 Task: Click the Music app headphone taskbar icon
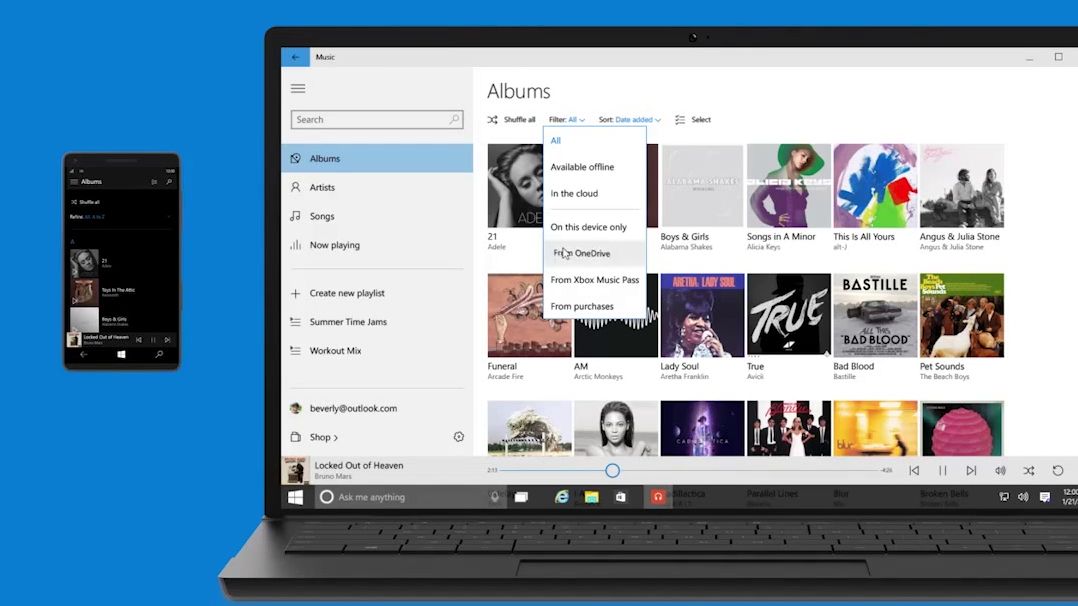point(658,497)
